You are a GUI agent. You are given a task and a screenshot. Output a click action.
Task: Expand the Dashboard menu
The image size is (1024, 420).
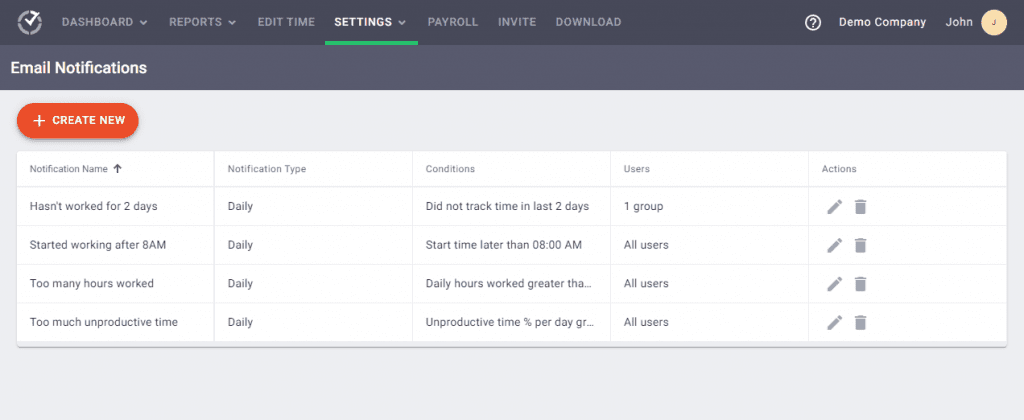(x=104, y=22)
